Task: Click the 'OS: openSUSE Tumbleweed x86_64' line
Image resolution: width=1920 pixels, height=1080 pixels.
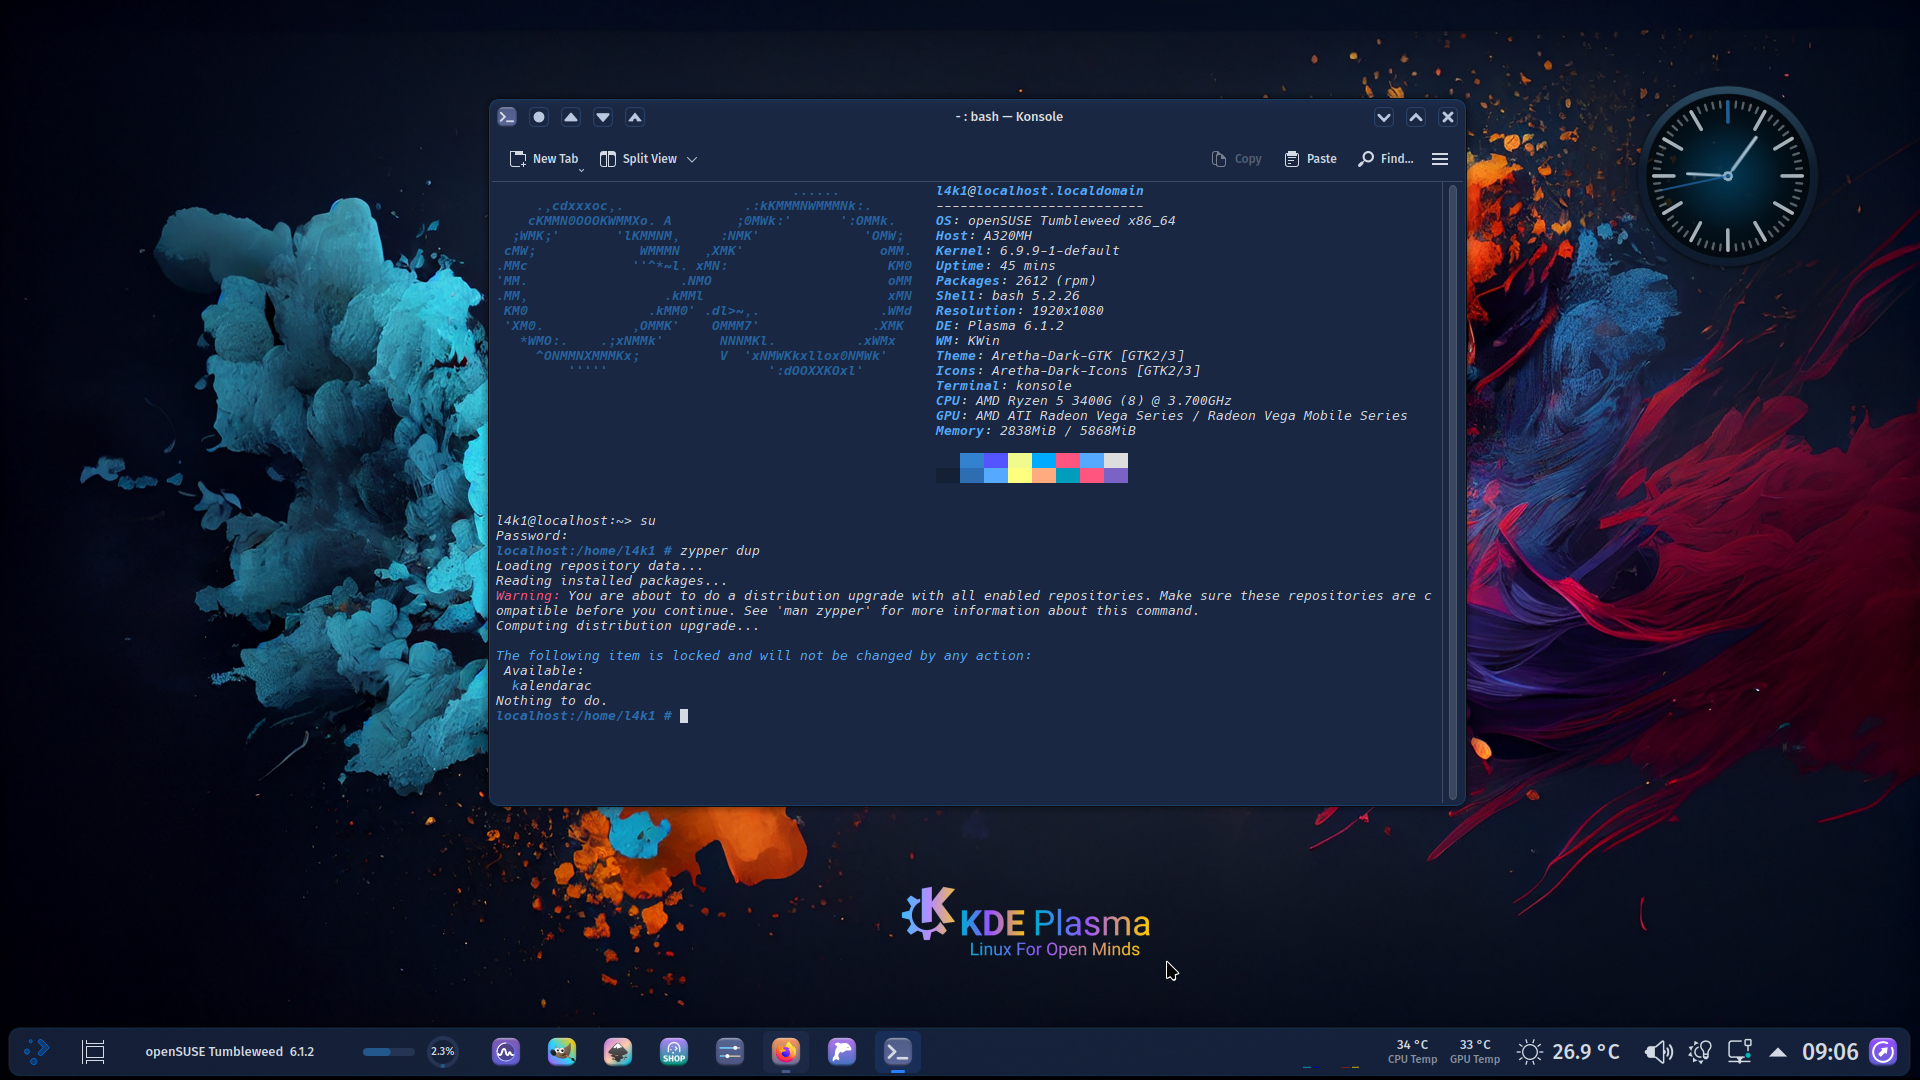Action: (1056, 221)
